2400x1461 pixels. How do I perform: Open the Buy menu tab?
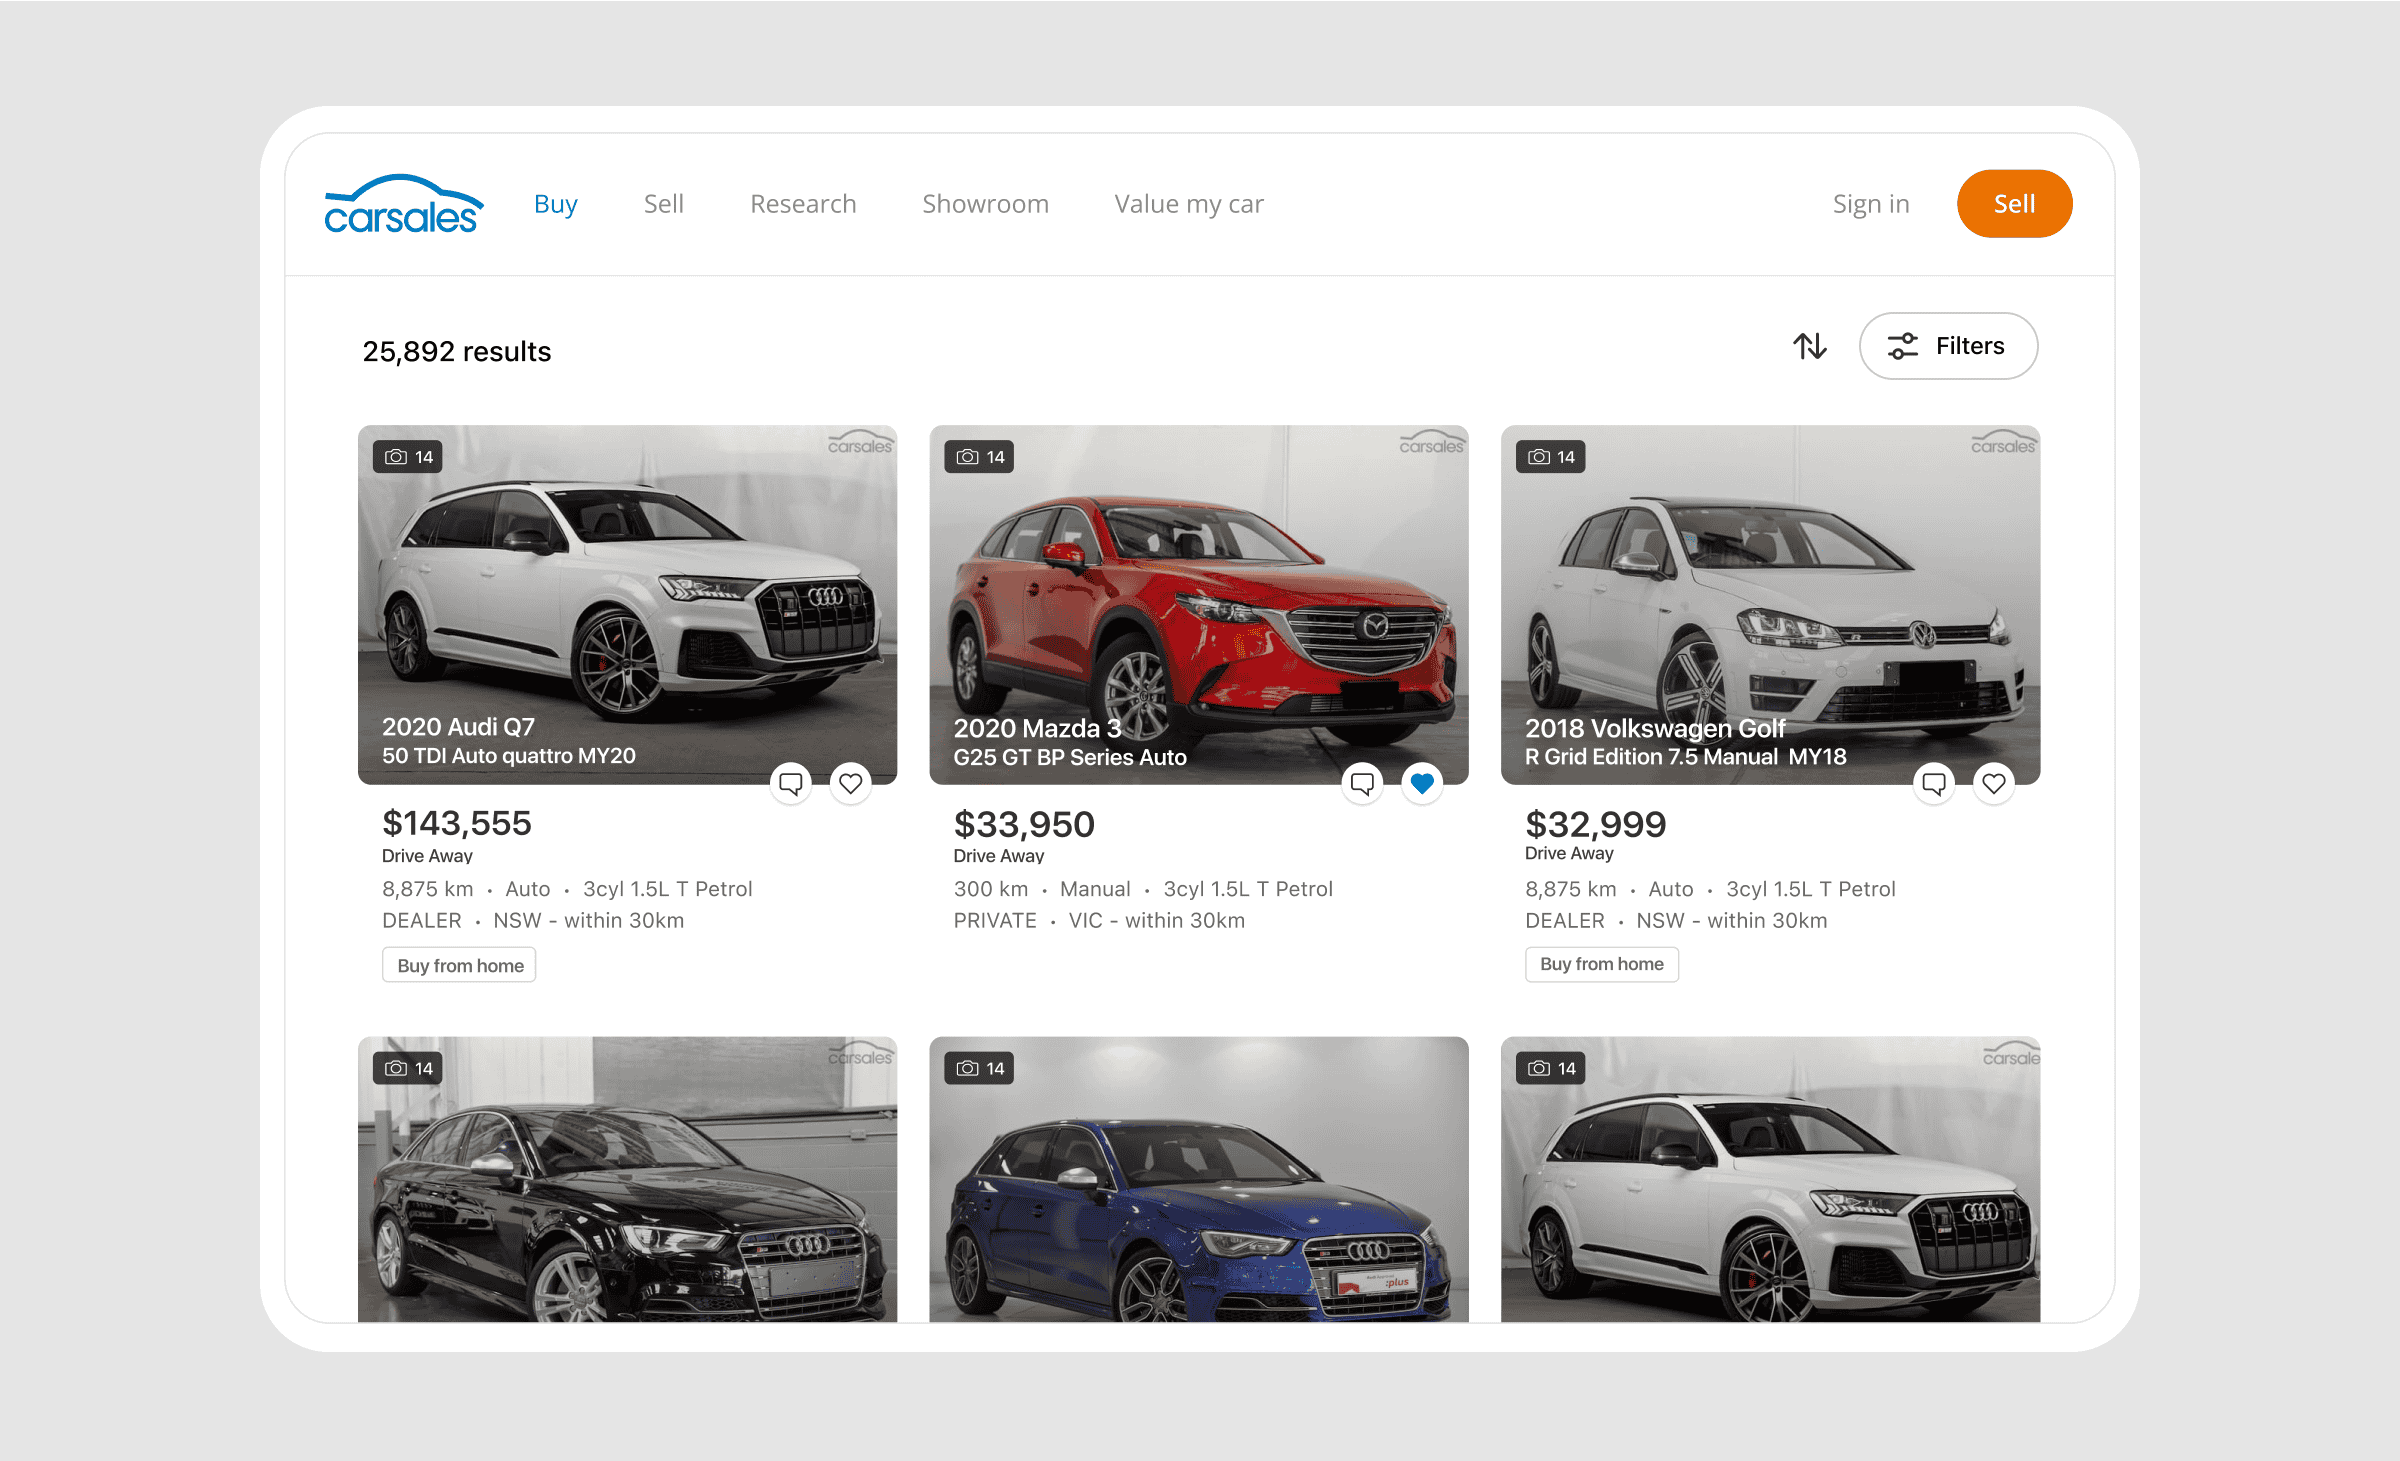point(556,204)
